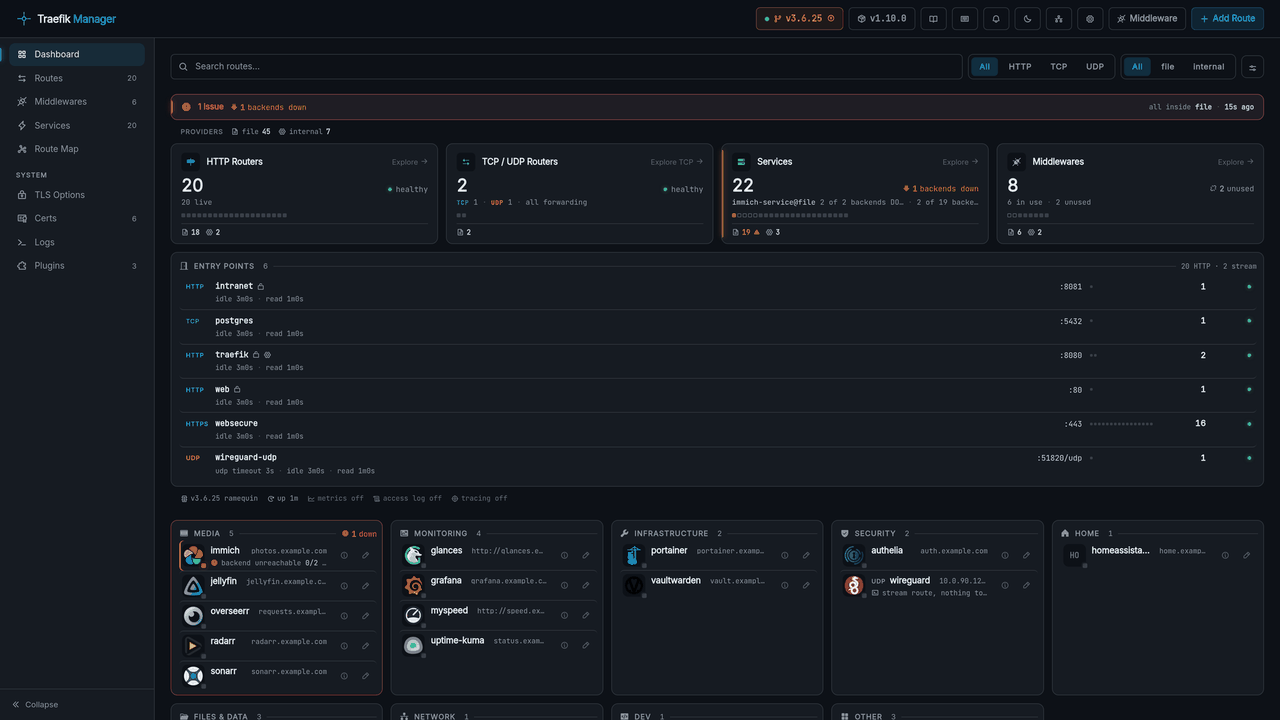Expand the intranet entry point row
This screenshot has height=720, width=1280.
coord(717,292)
